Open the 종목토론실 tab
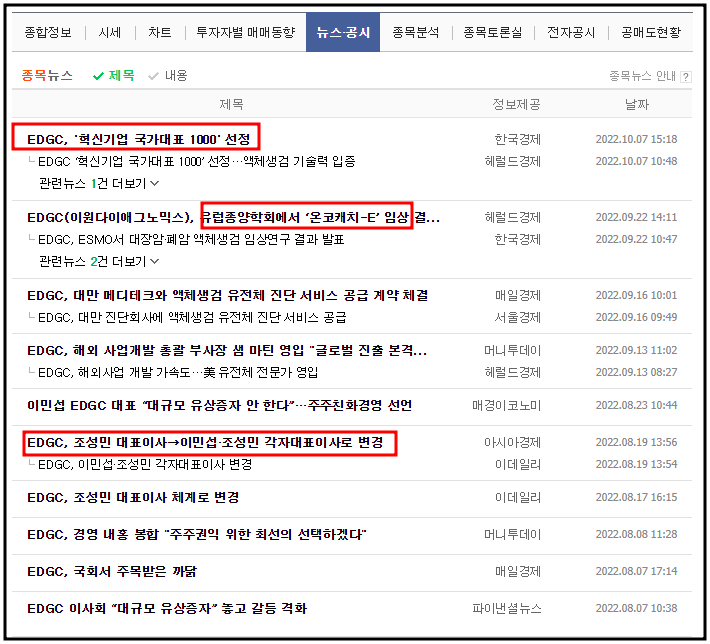This screenshot has height=644, width=710. pyautogui.click(x=493, y=32)
